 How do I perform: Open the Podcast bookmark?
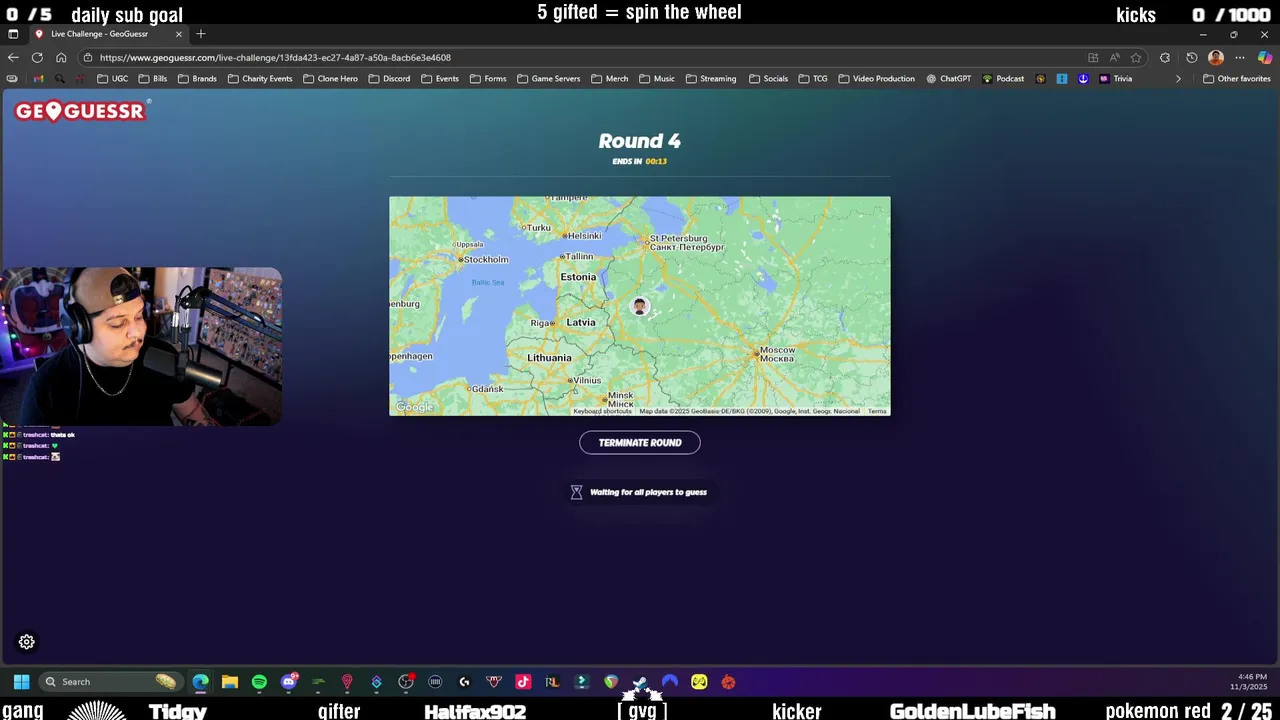(1003, 79)
